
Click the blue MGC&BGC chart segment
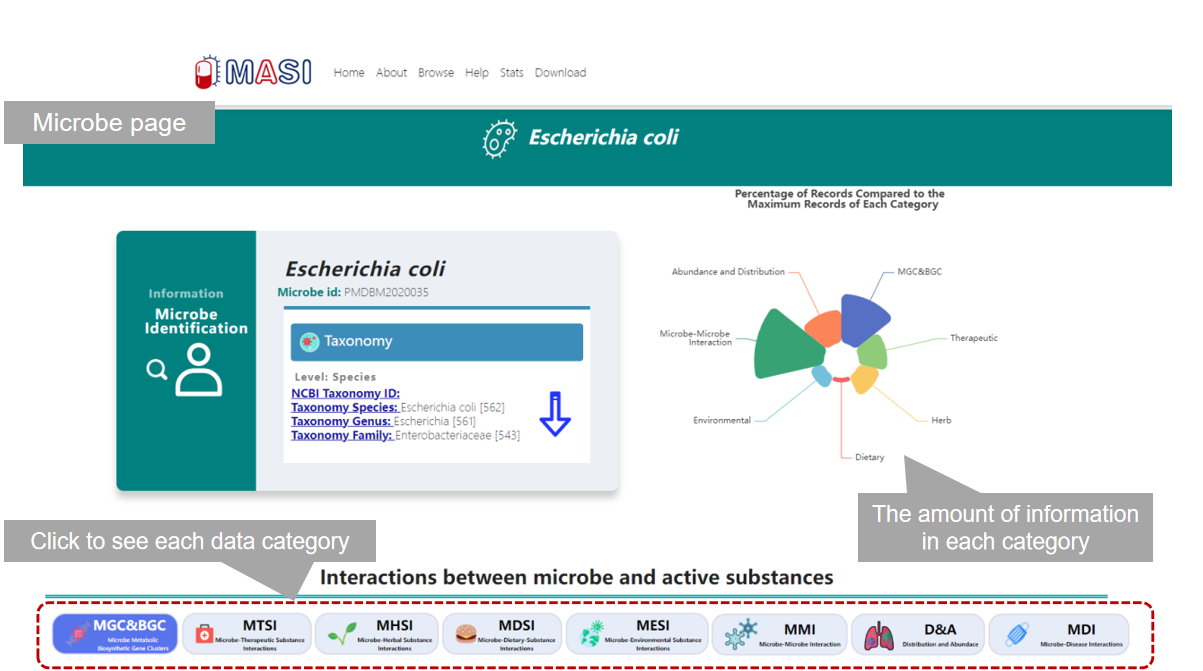[x=862, y=320]
